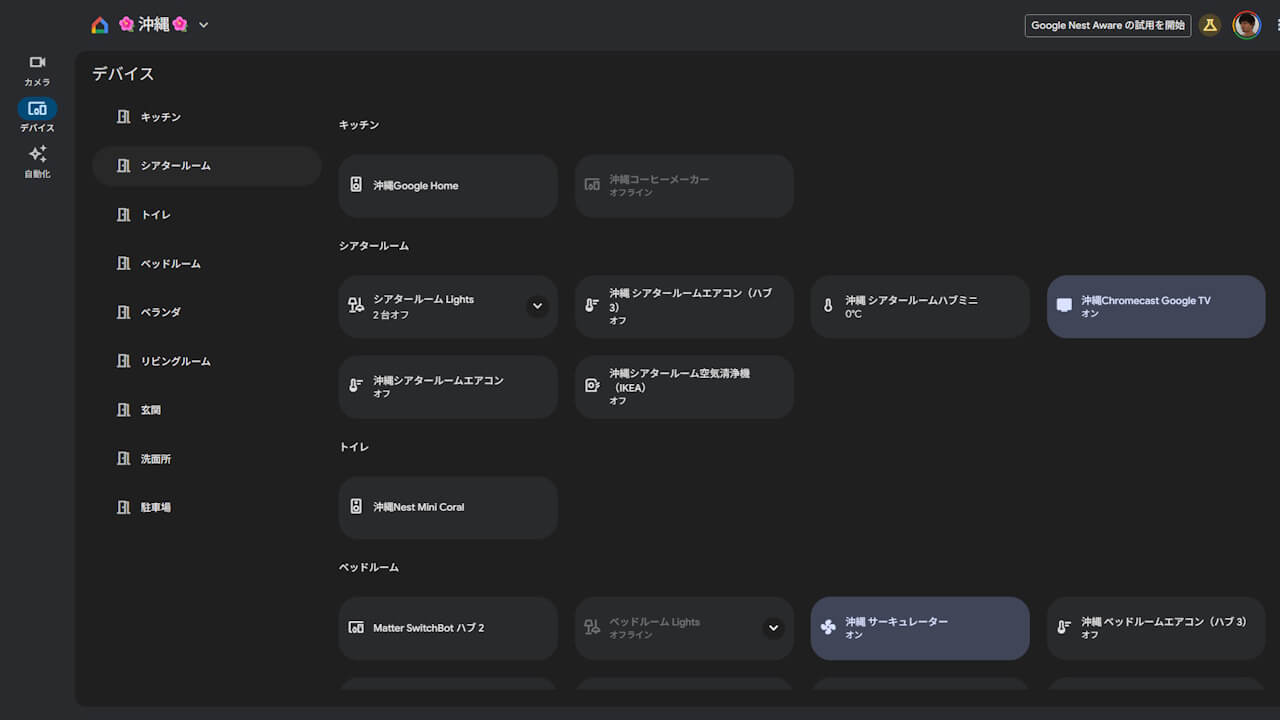Click the door icon beside 駐車場

pos(124,507)
